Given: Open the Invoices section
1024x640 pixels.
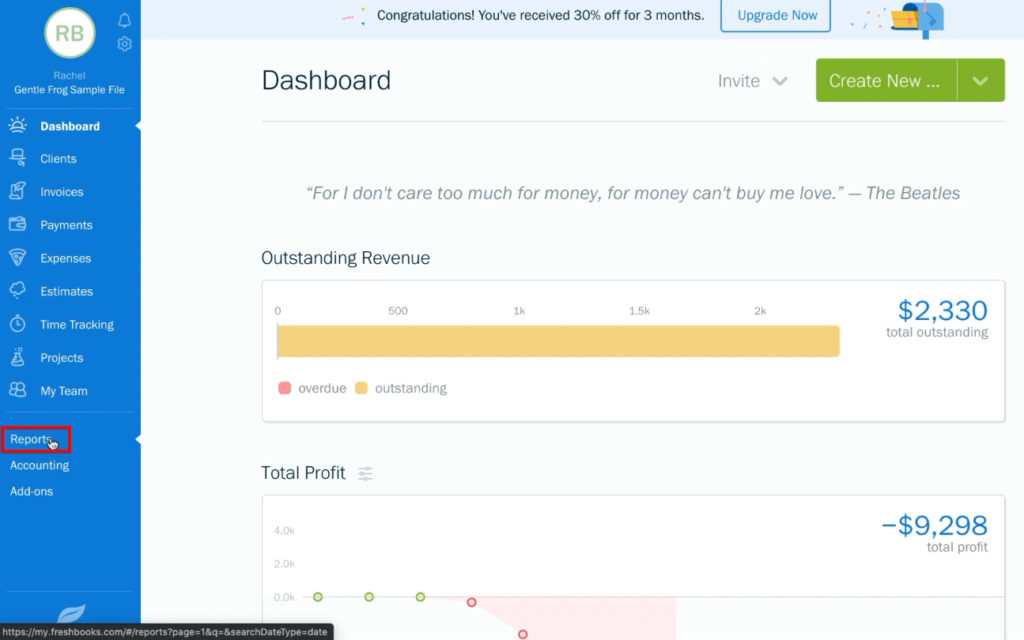Looking at the screenshot, I should [x=57, y=191].
